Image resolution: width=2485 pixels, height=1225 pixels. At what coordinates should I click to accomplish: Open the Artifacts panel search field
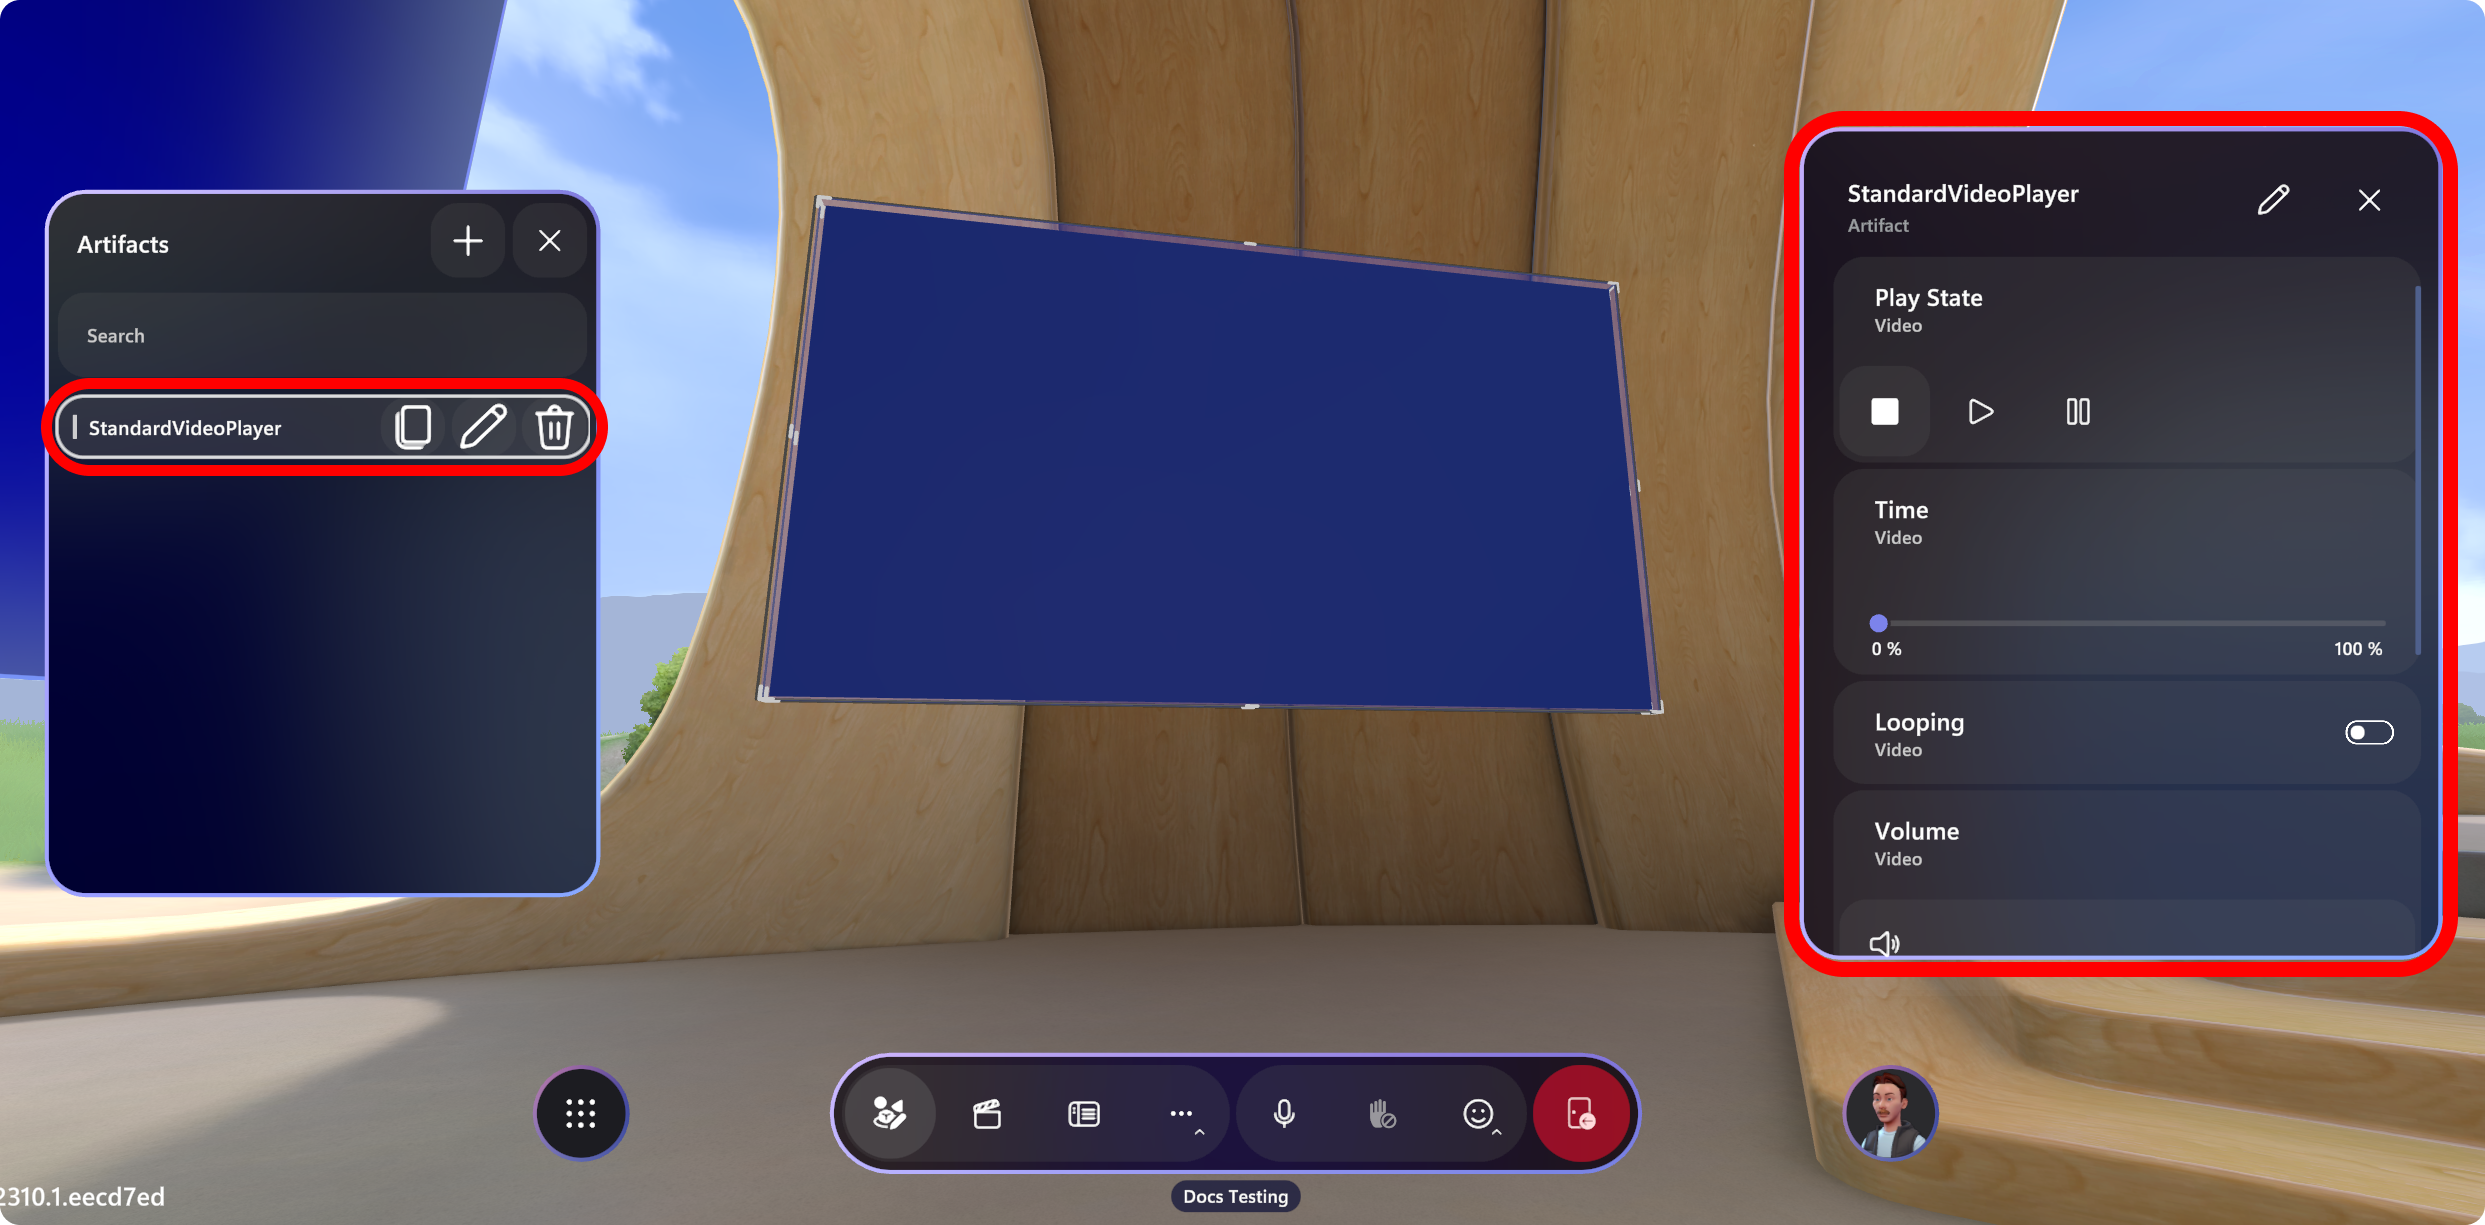[x=323, y=334]
